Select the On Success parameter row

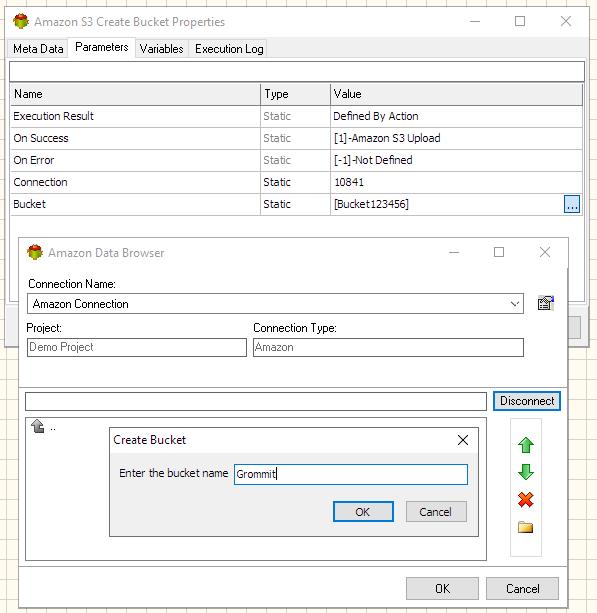pyautogui.click(x=296, y=138)
